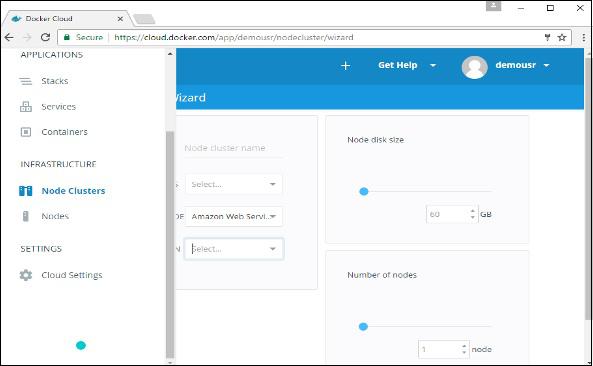Click the demousr avatar picture

point(474,67)
